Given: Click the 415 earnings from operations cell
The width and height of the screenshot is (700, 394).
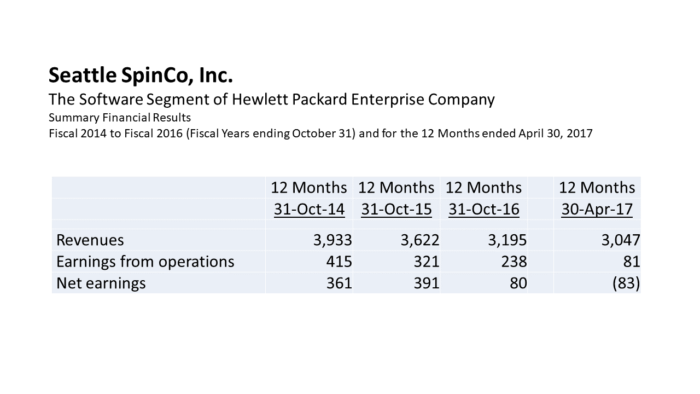Looking at the screenshot, I should 339,261.
